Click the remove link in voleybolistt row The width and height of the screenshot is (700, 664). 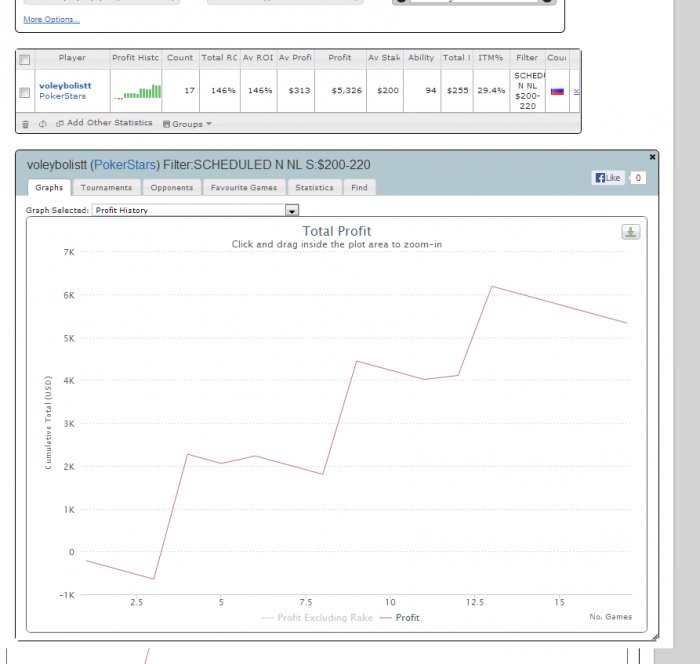click(576, 91)
